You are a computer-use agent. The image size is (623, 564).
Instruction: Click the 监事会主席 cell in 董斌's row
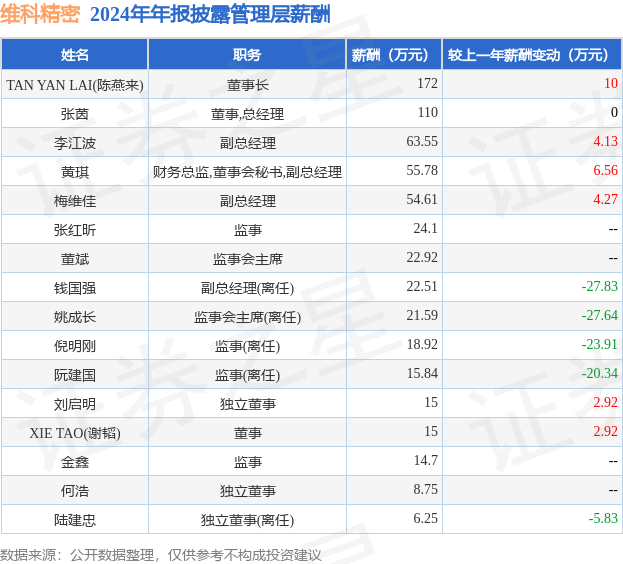pyautogui.click(x=247, y=259)
